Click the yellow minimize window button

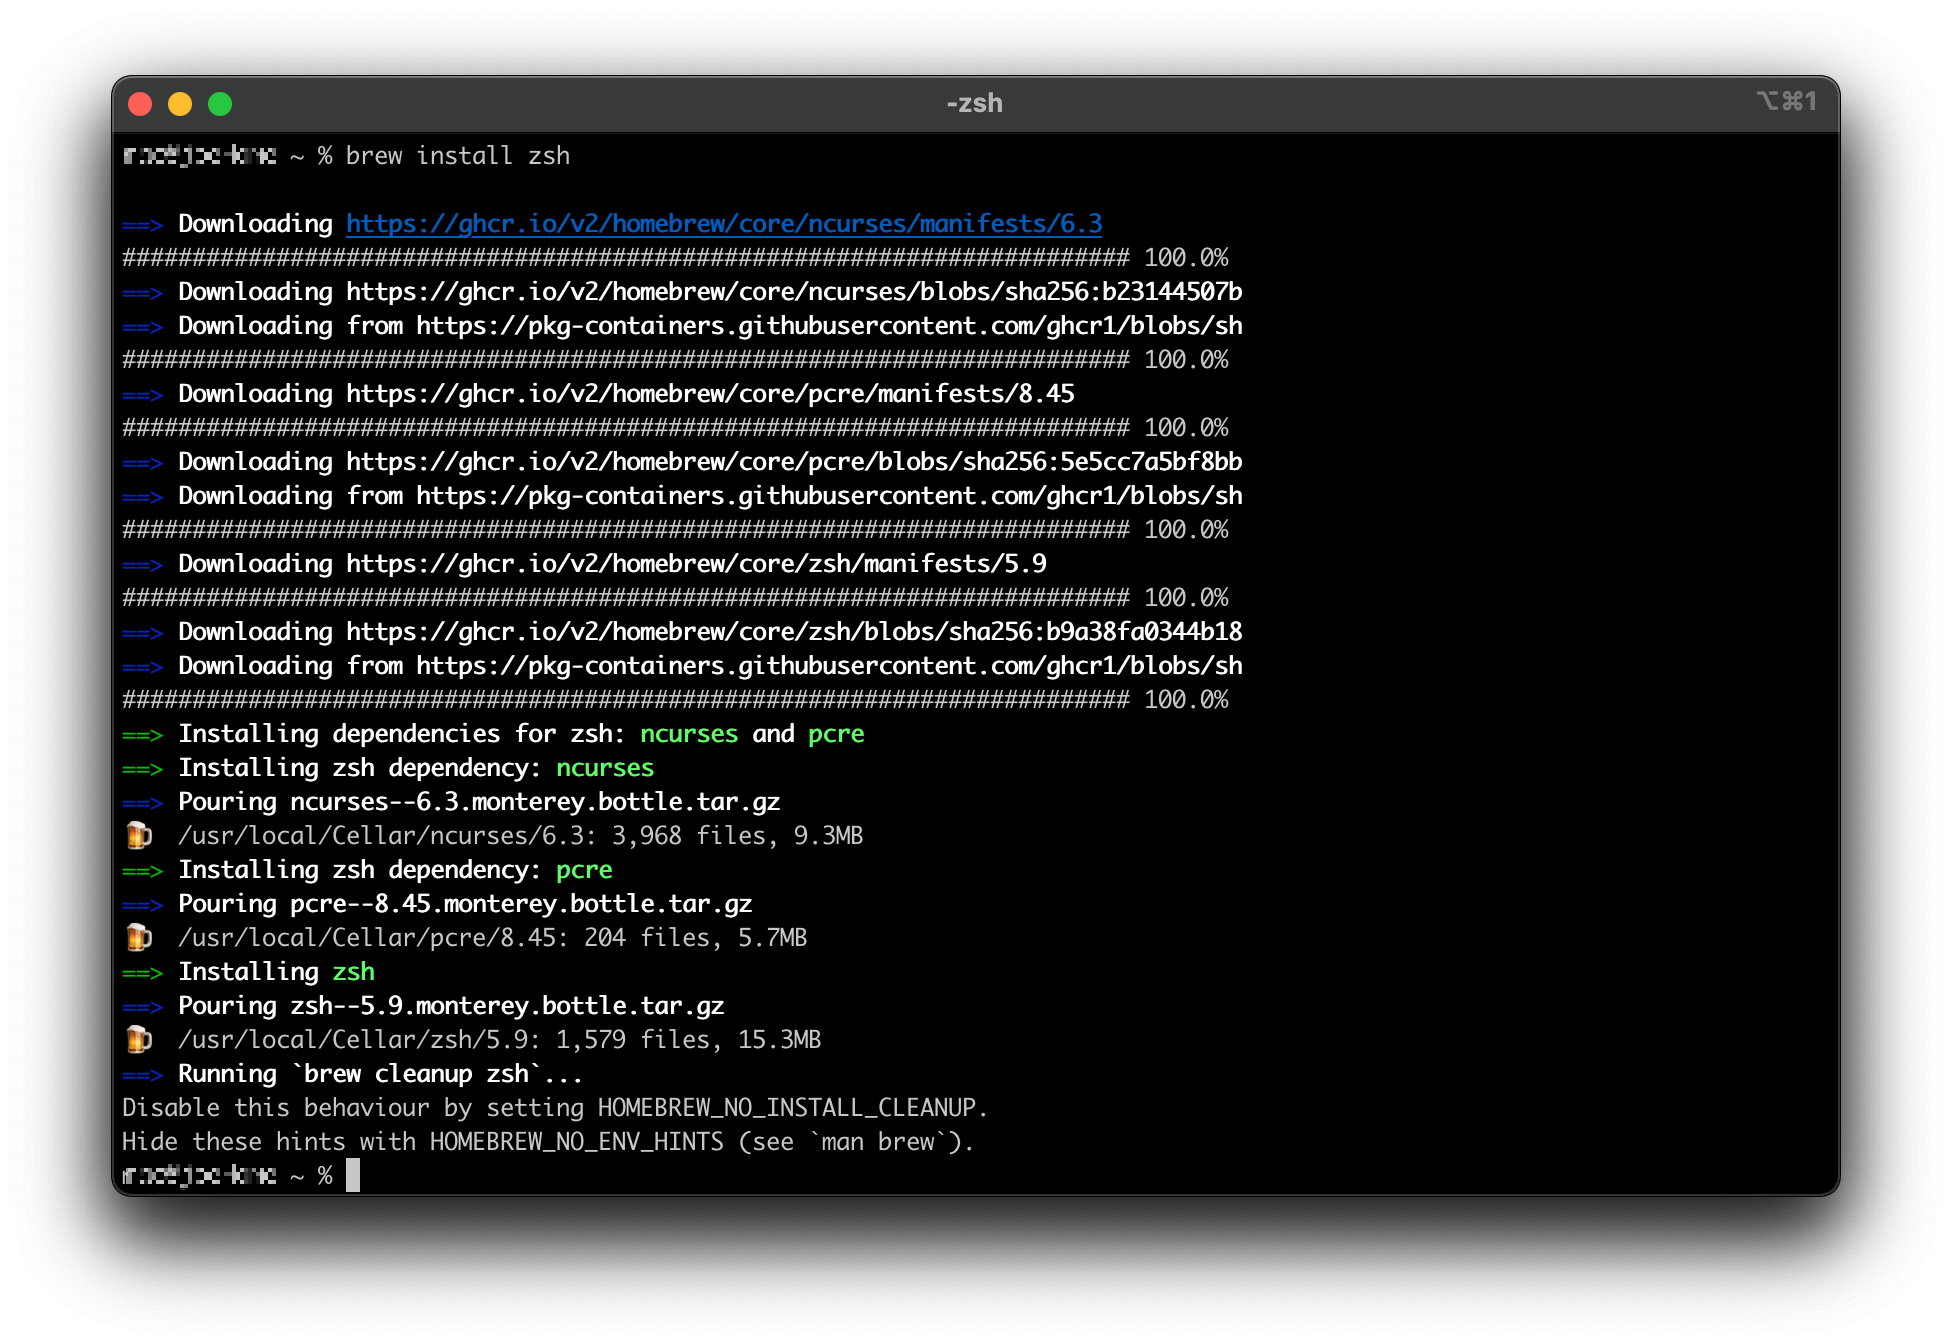point(180,104)
